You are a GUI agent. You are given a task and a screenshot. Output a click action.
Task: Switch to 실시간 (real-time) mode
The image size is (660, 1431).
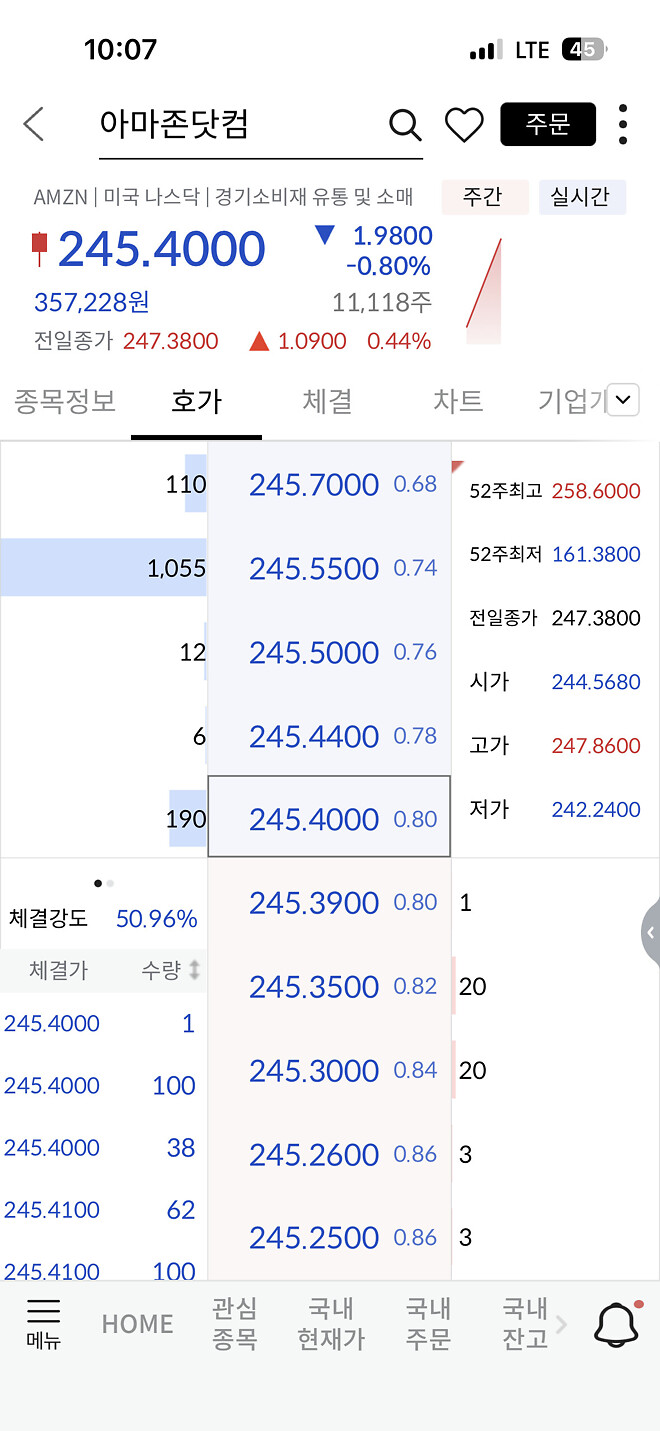[x=582, y=197]
